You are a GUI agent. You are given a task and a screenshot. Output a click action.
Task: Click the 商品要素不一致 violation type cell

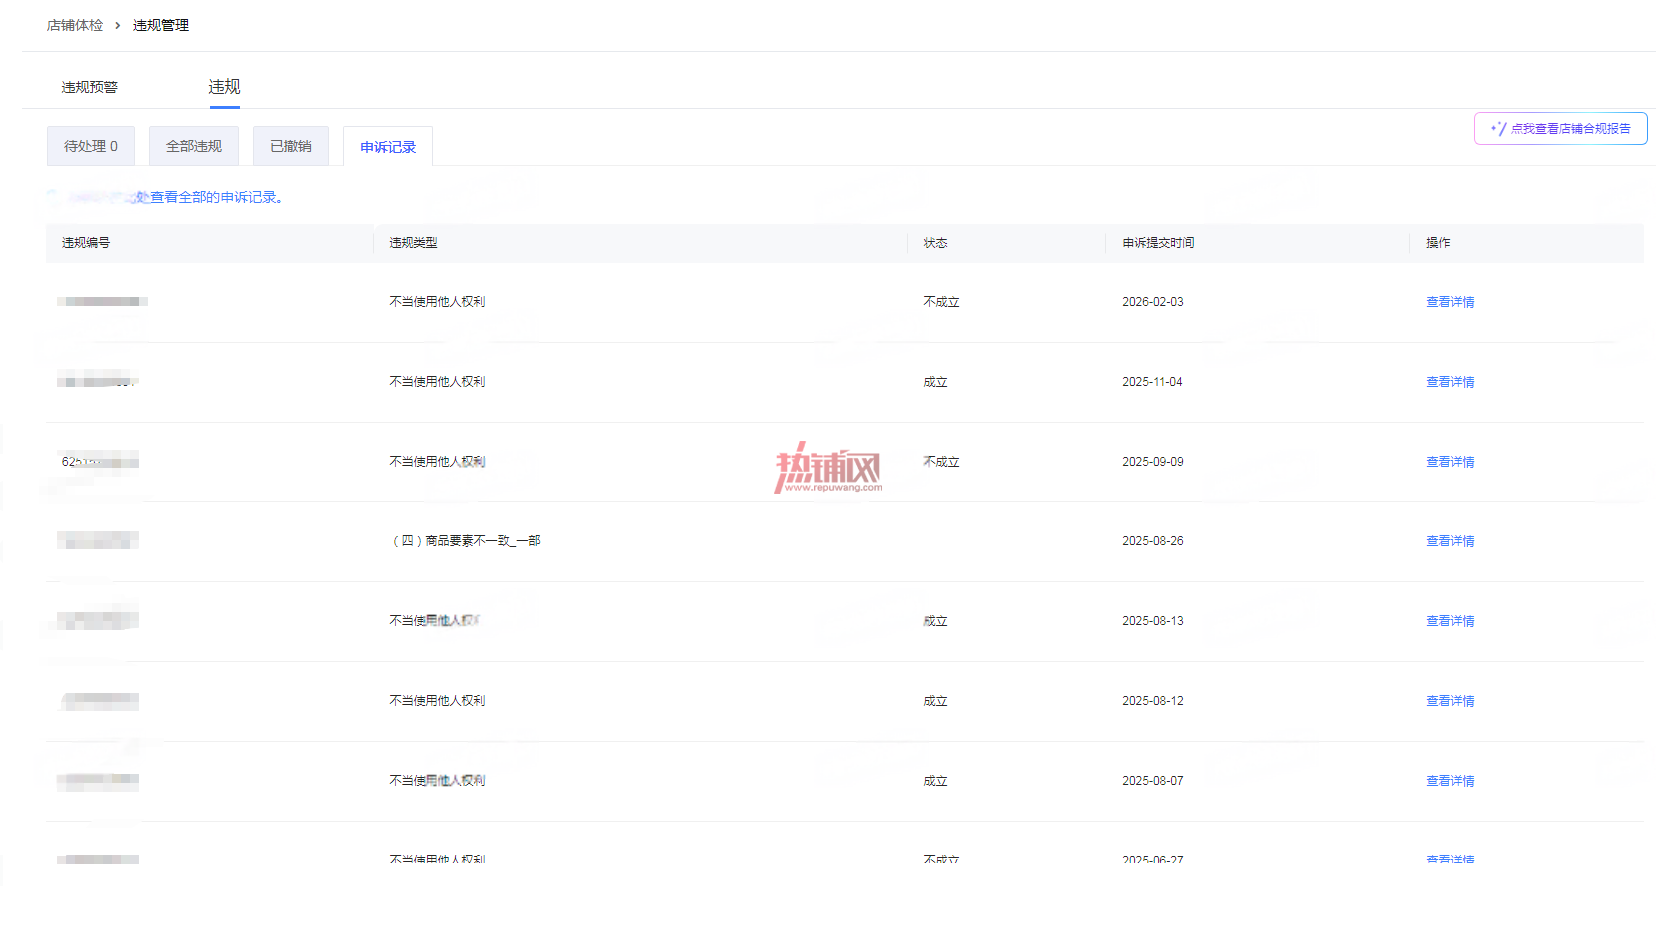point(465,541)
